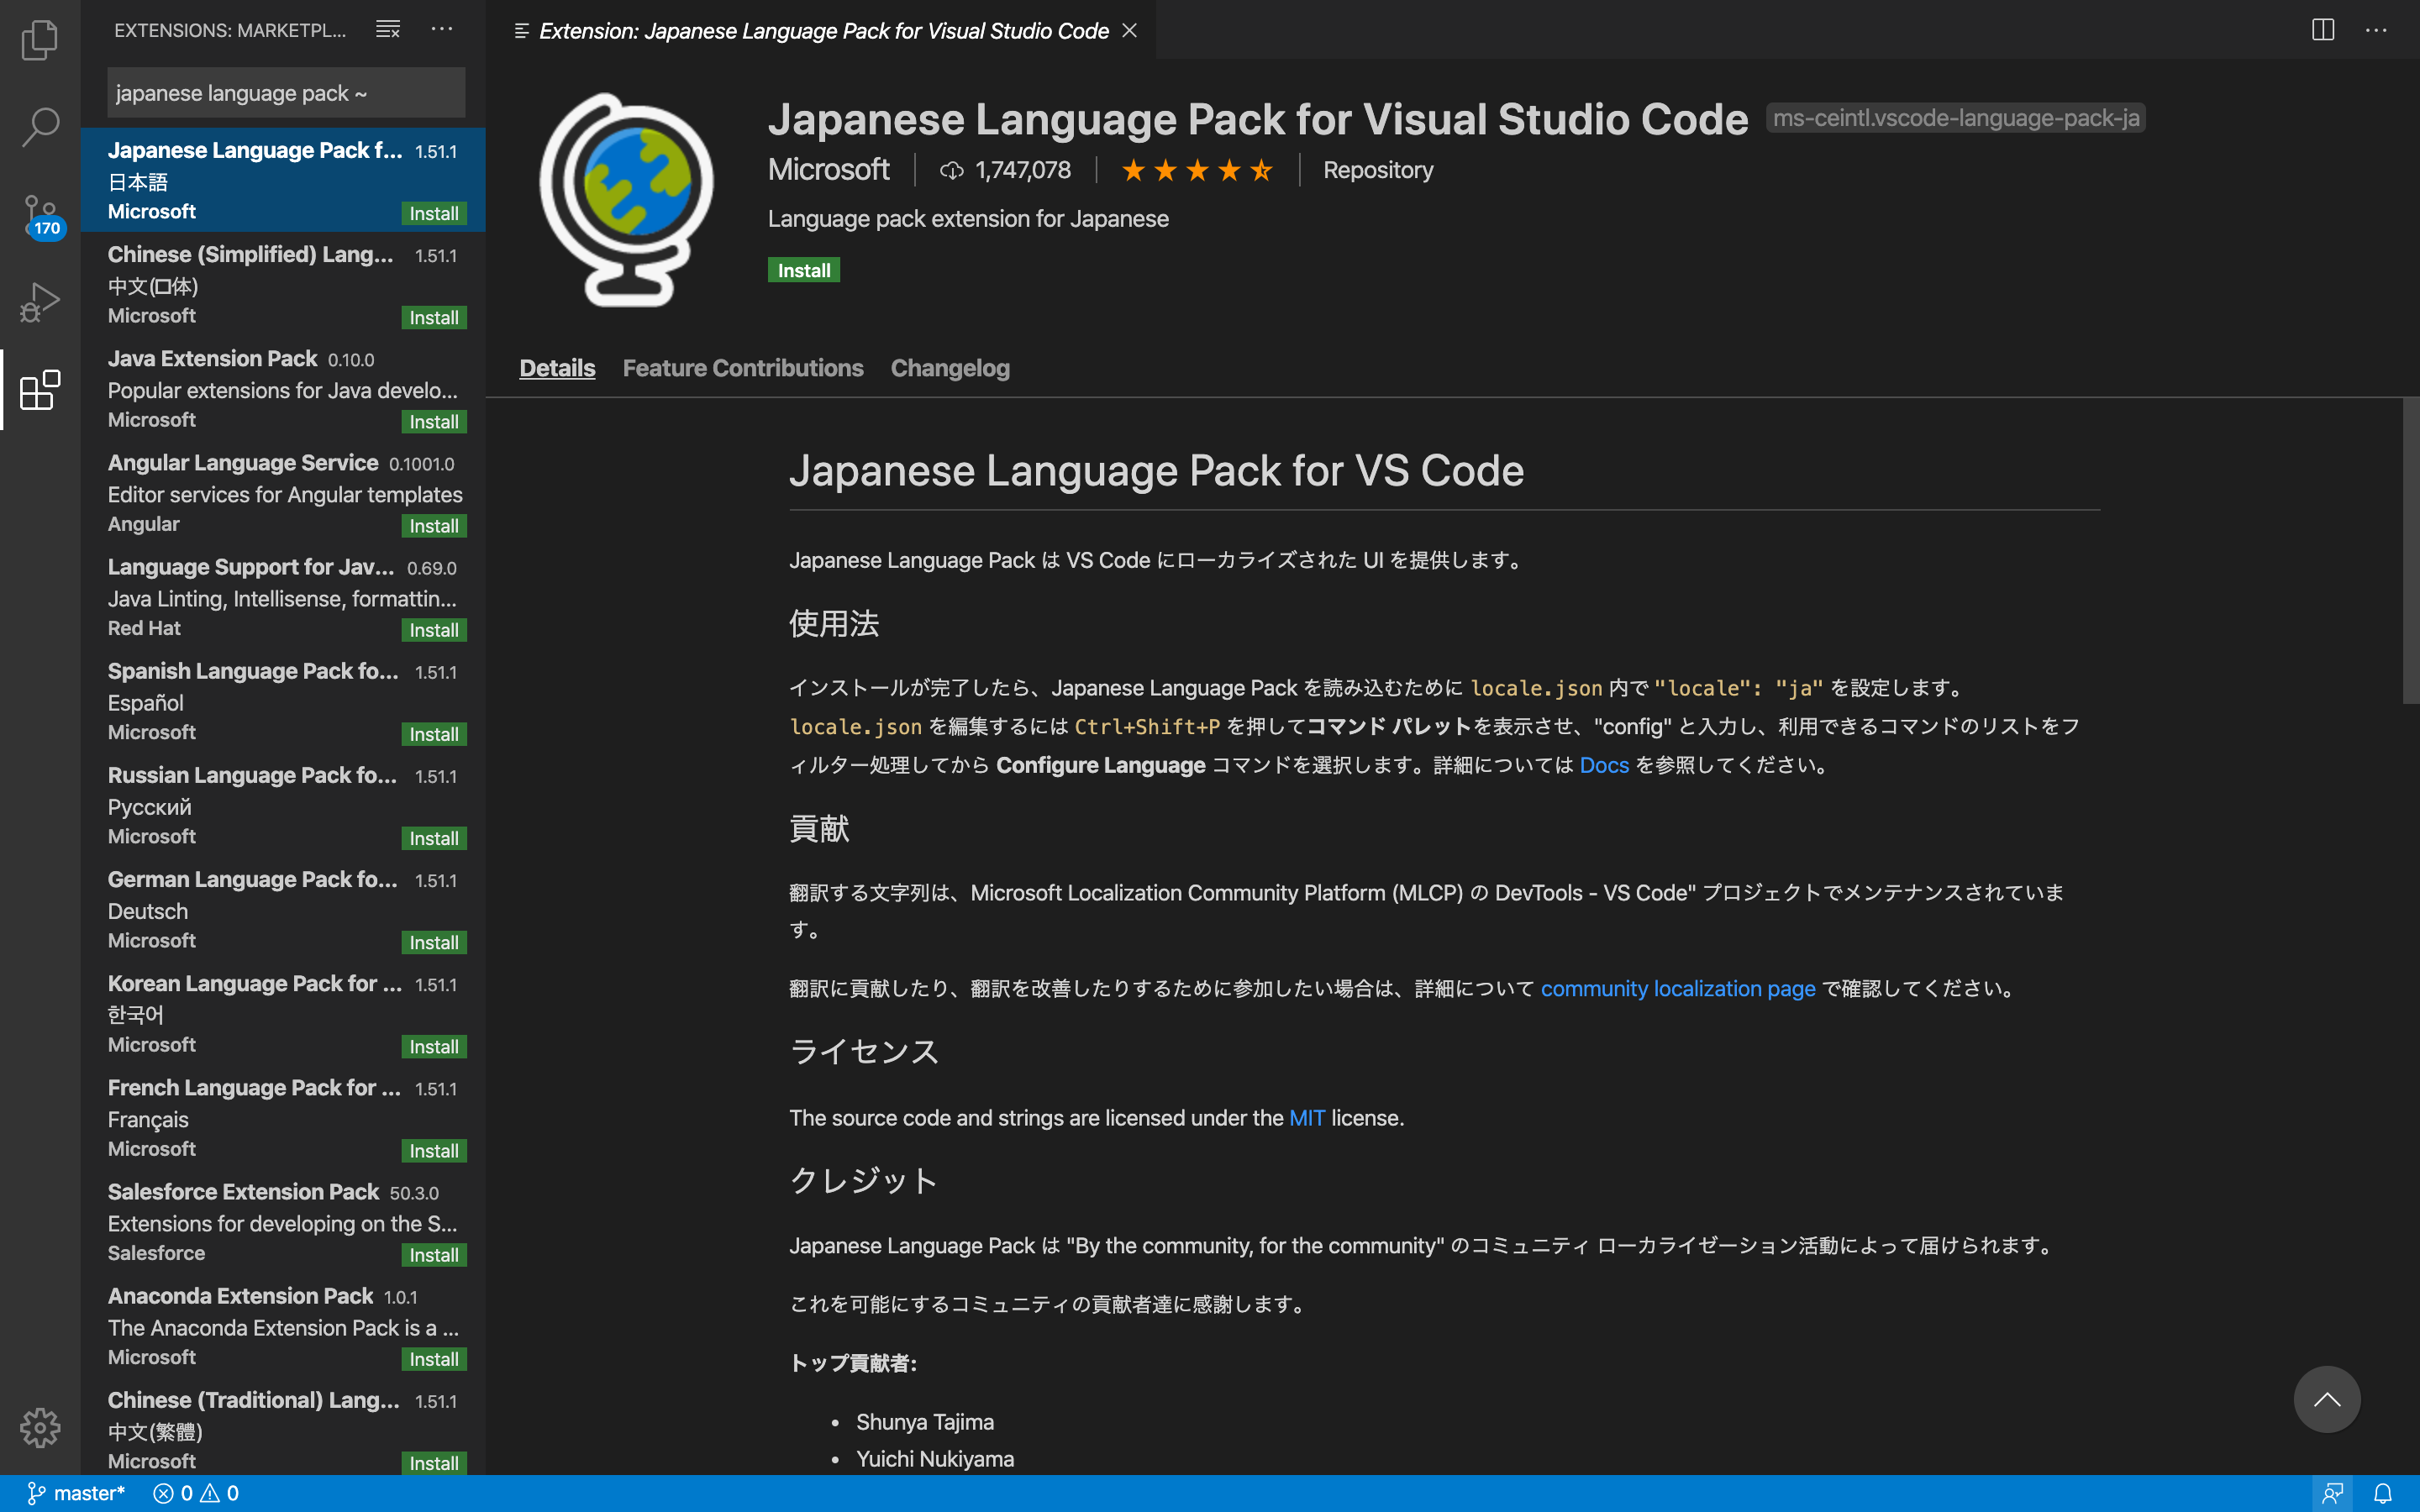Click the feedback icon in status bar
The width and height of the screenshot is (2420, 1512).
coord(2333,1493)
